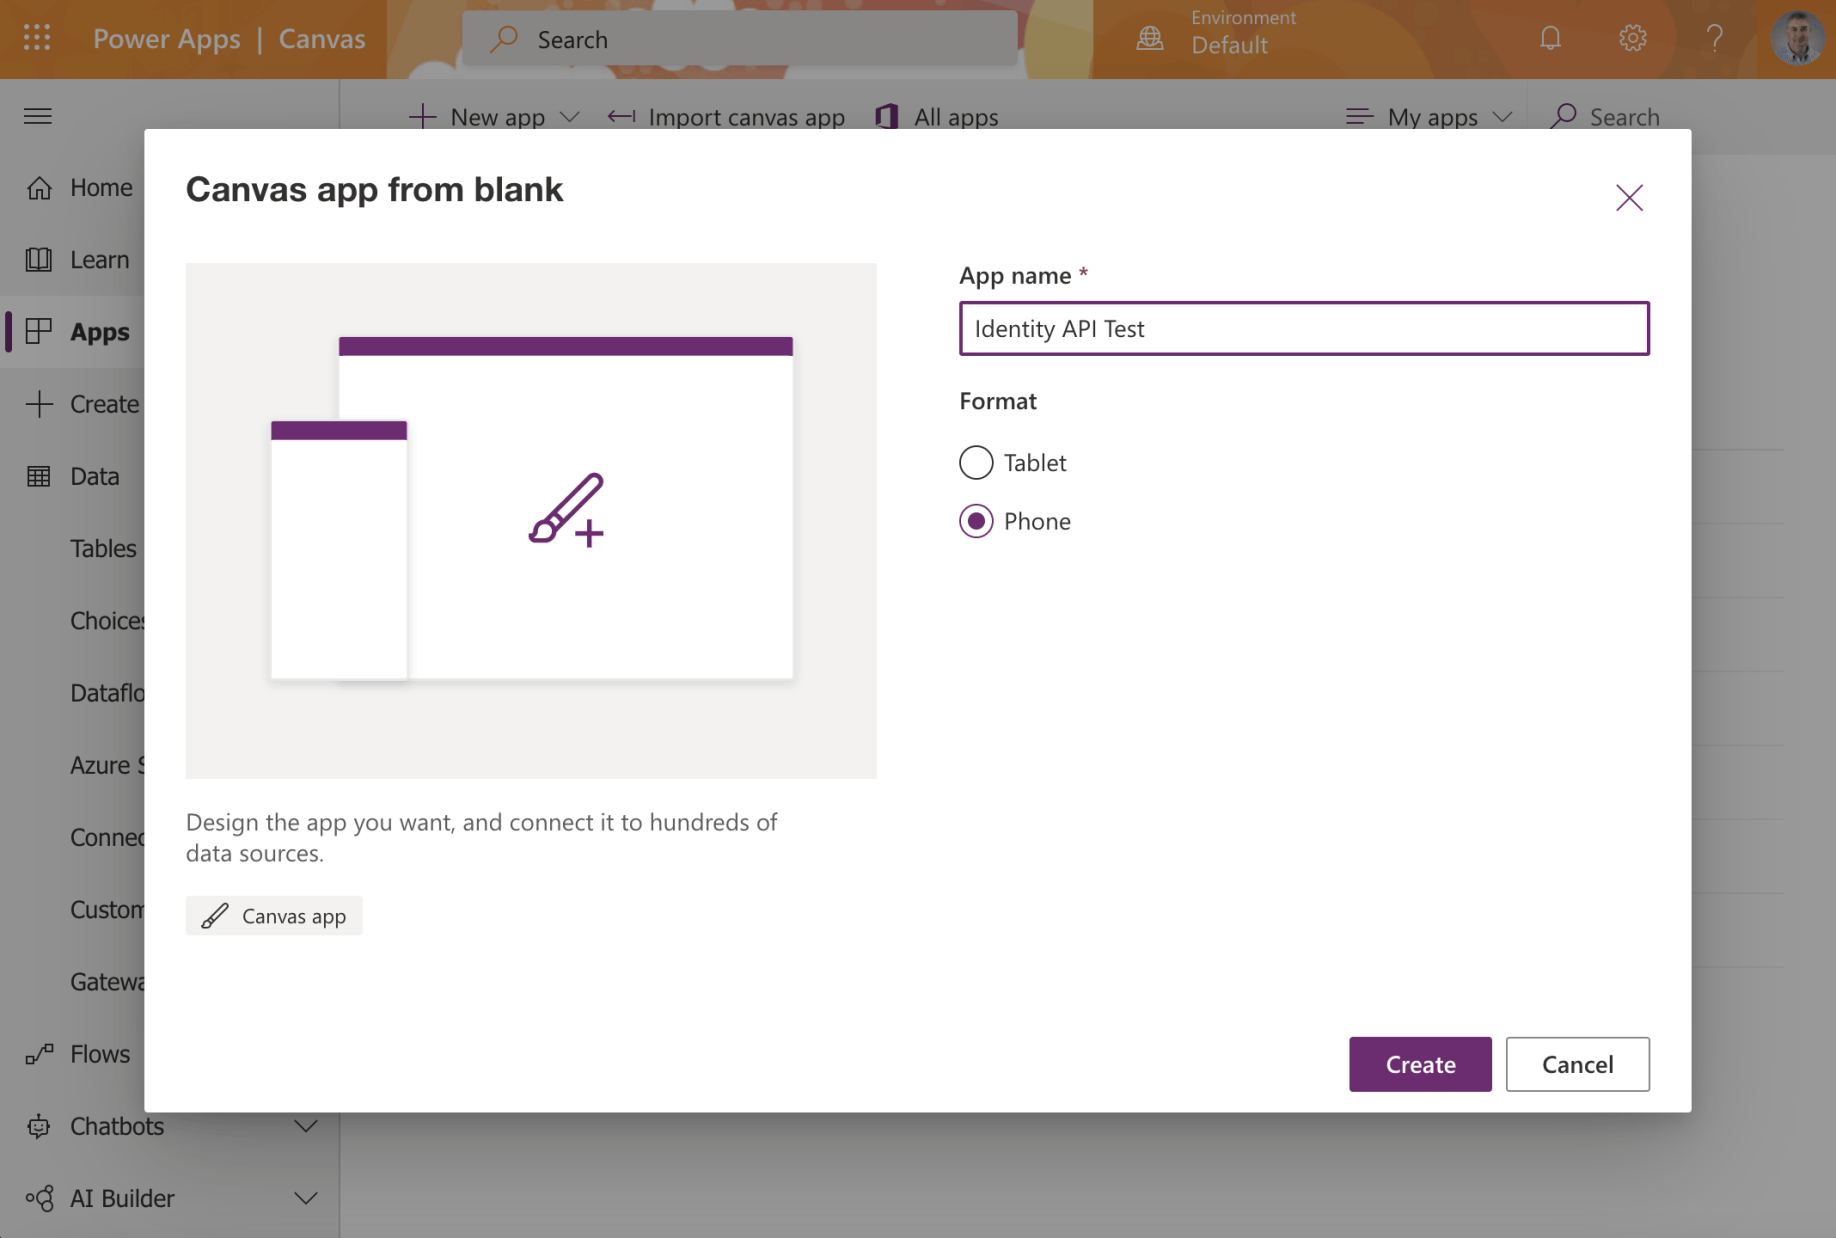Expand the AI Builder section chevron
The height and width of the screenshot is (1238, 1836).
pyautogui.click(x=306, y=1198)
